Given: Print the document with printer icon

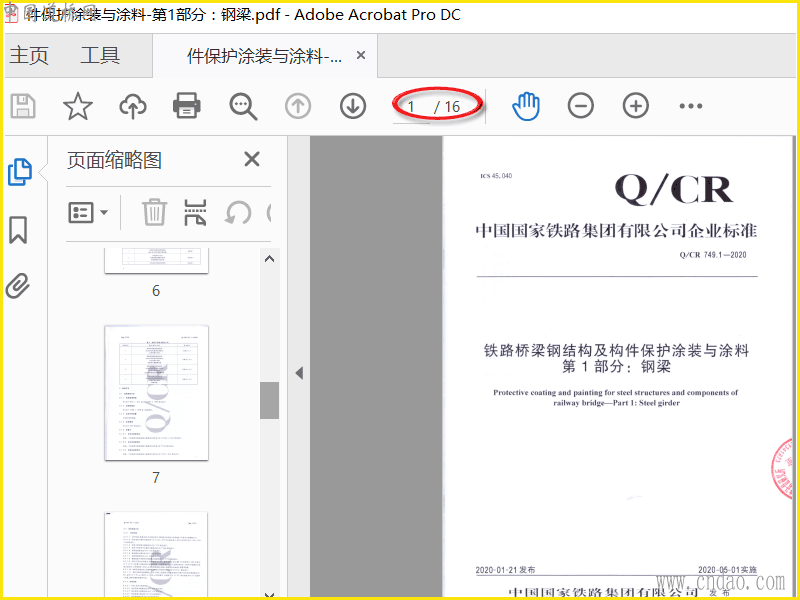Looking at the screenshot, I should pos(187,106).
